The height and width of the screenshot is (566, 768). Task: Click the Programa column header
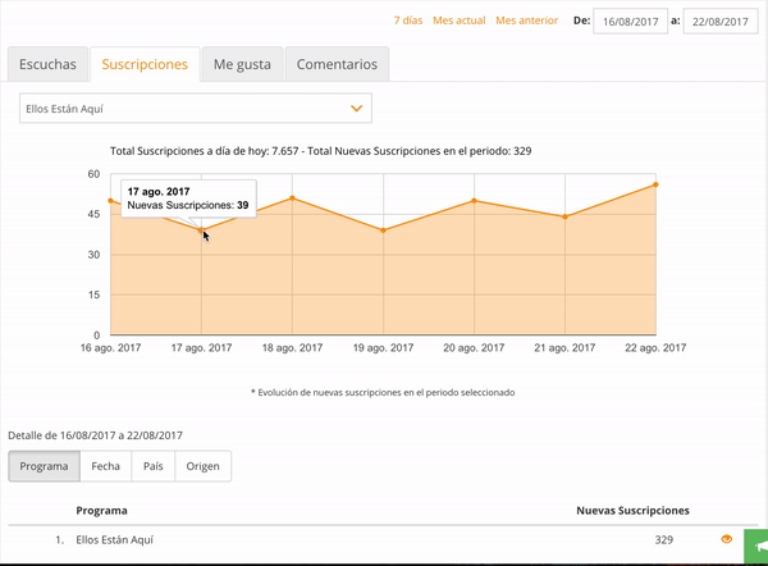[x=101, y=511]
